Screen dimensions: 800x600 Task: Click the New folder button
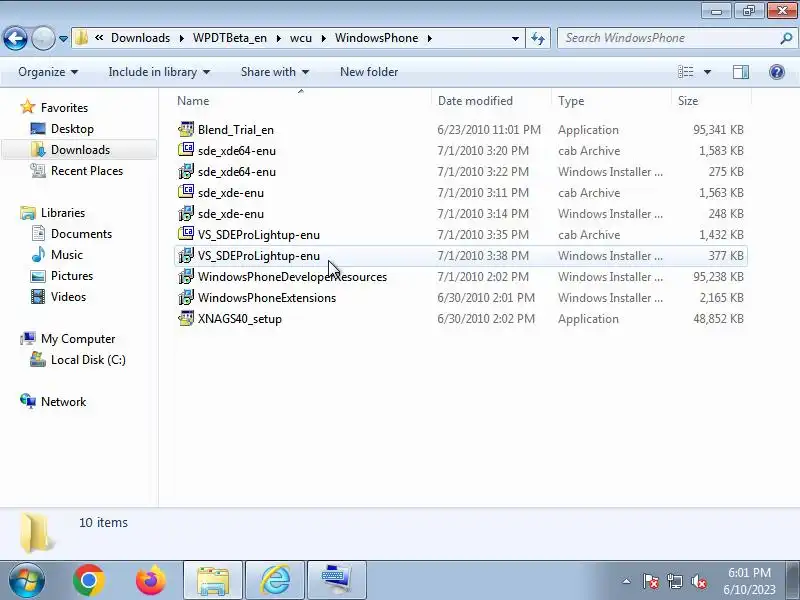pyautogui.click(x=369, y=72)
